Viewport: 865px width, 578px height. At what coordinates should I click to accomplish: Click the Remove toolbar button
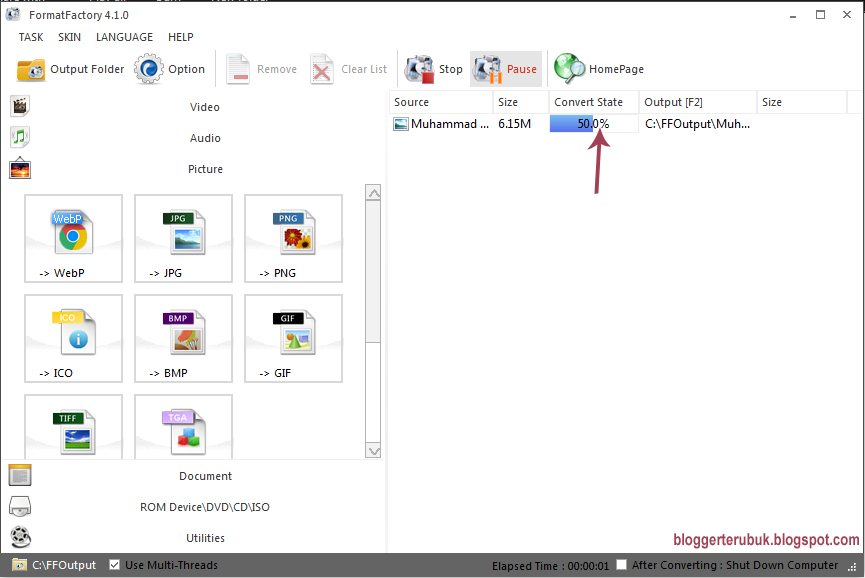pyautogui.click(x=261, y=69)
